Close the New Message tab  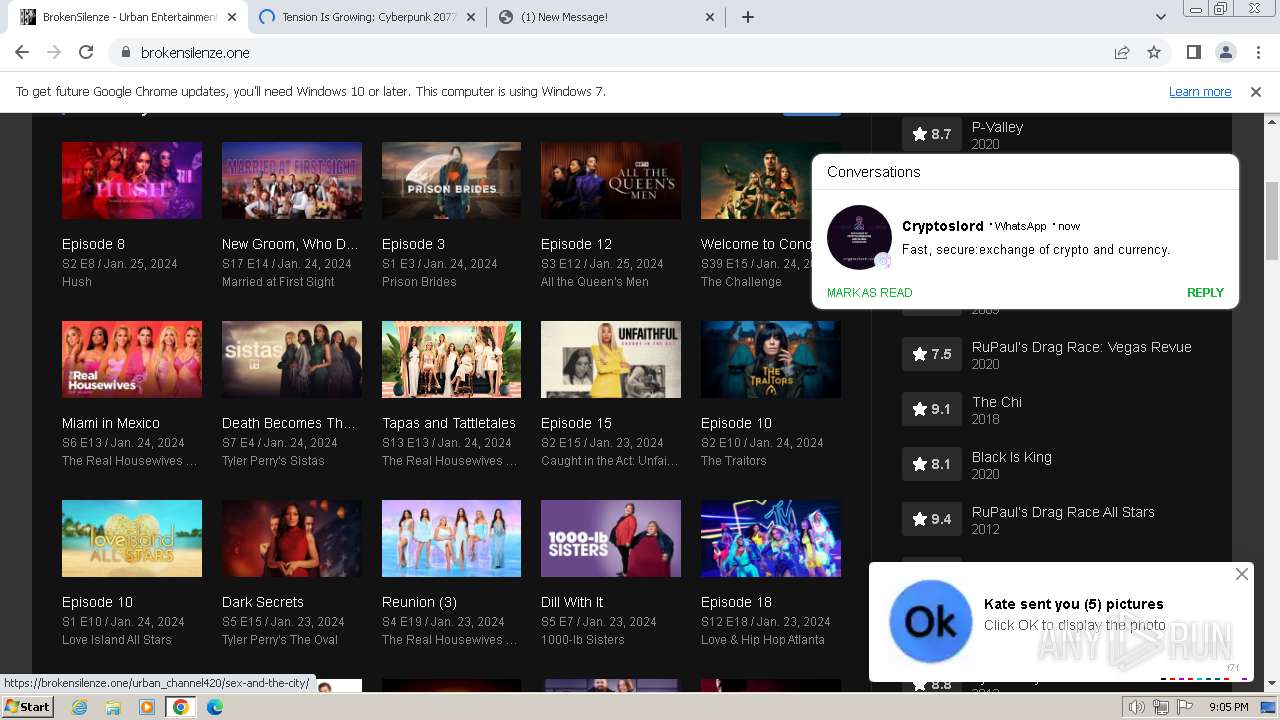coord(710,17)
